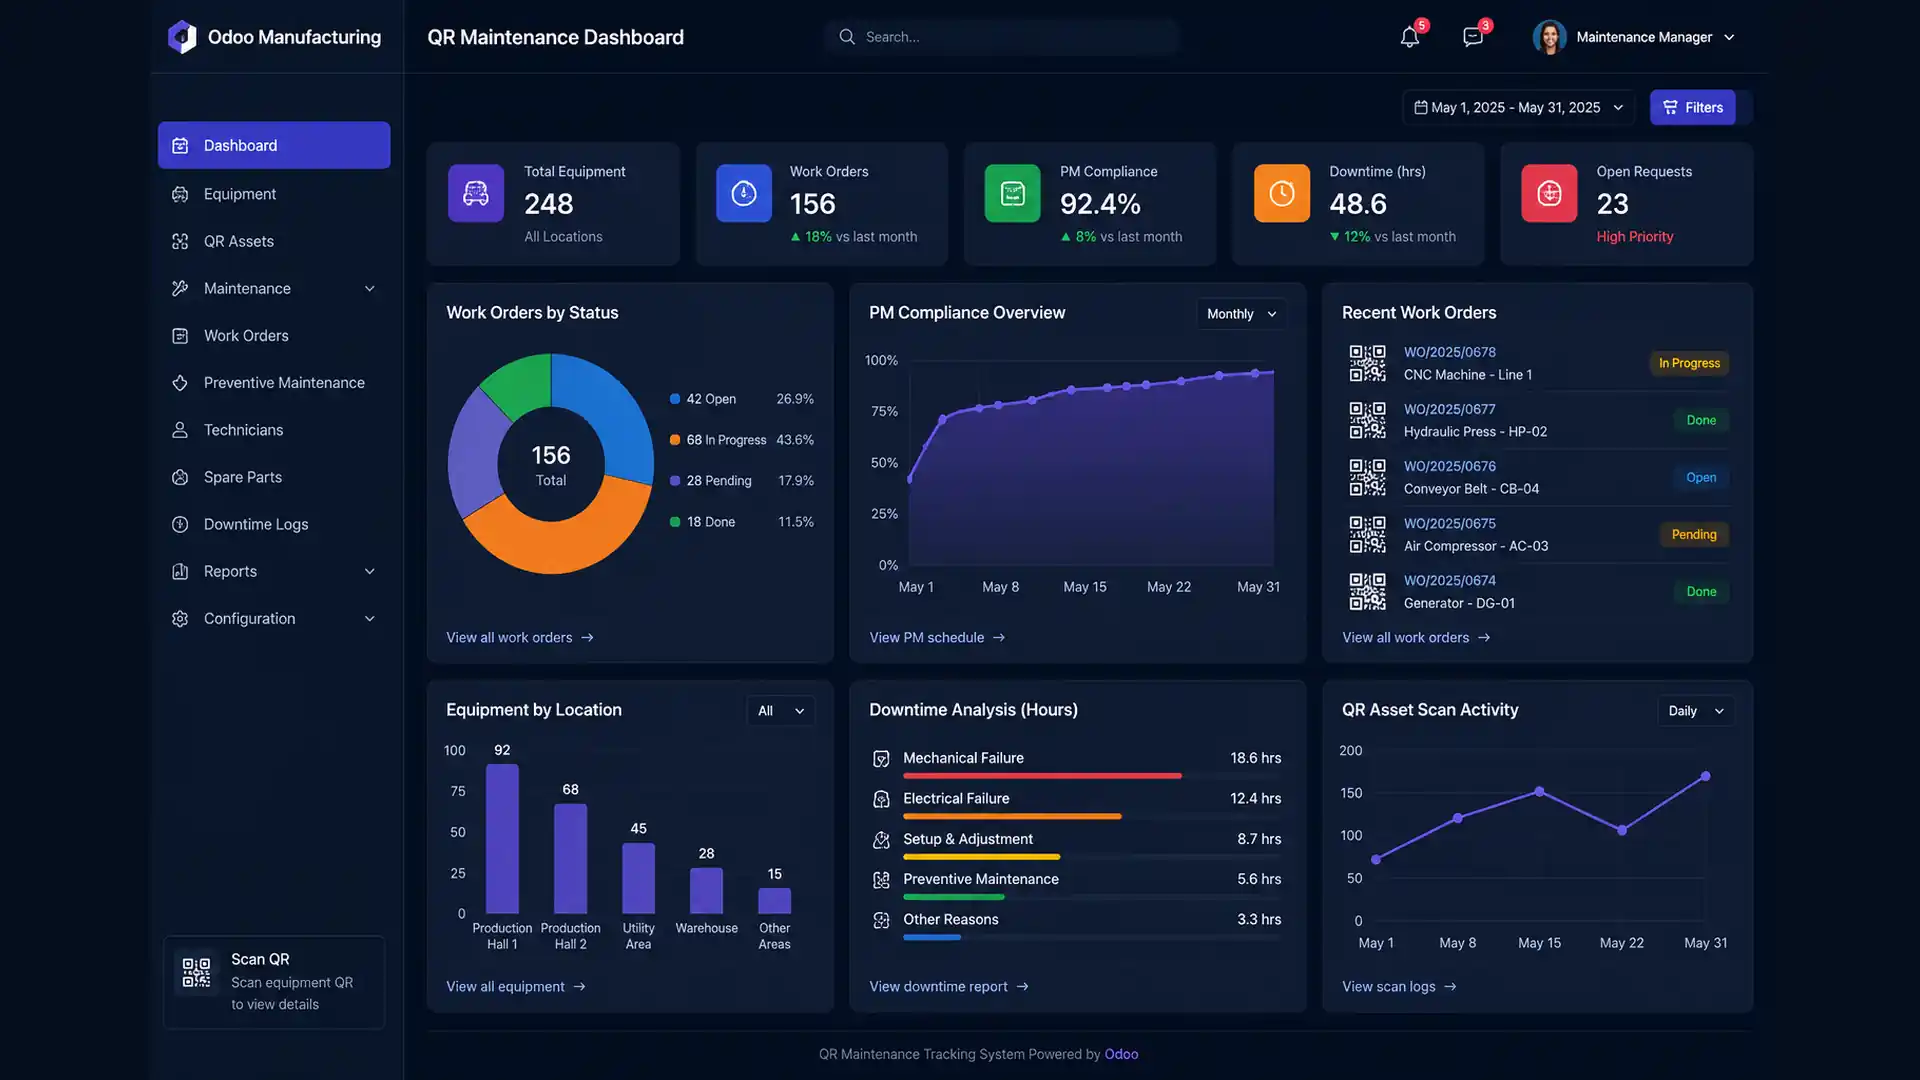
Task: Click QR code icon for WO/2025/0675
Action: coord(1367,534)
